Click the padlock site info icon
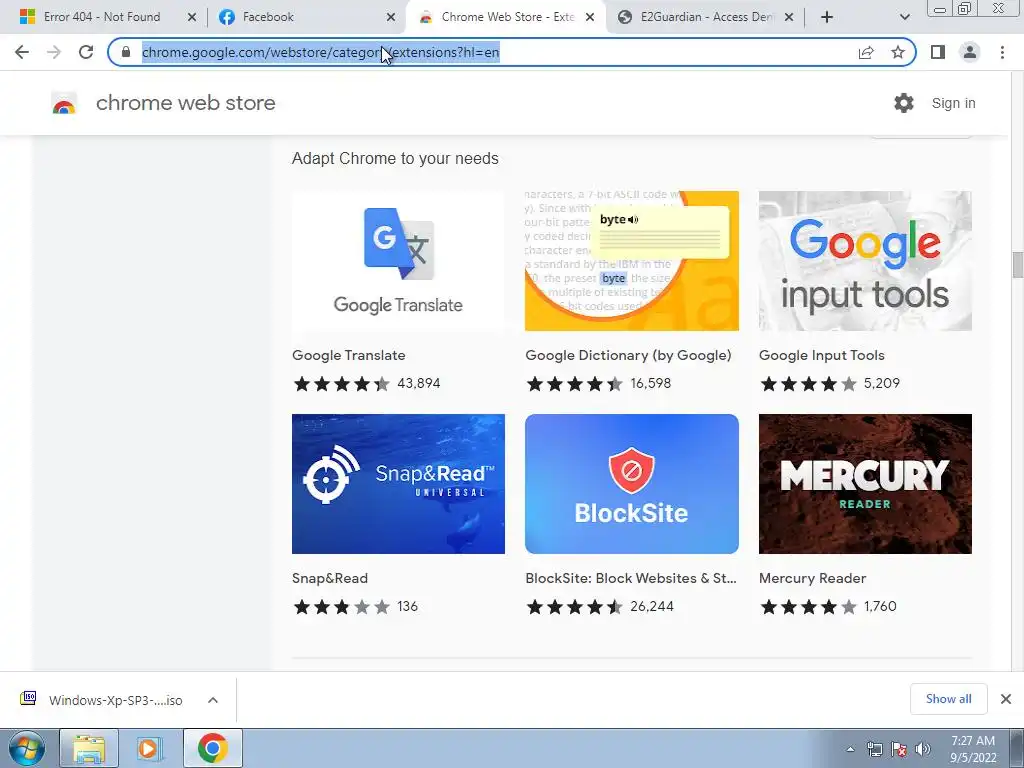Image resolution: width=1024 pixels, height=768 pixels. click(x=126, y=52)
